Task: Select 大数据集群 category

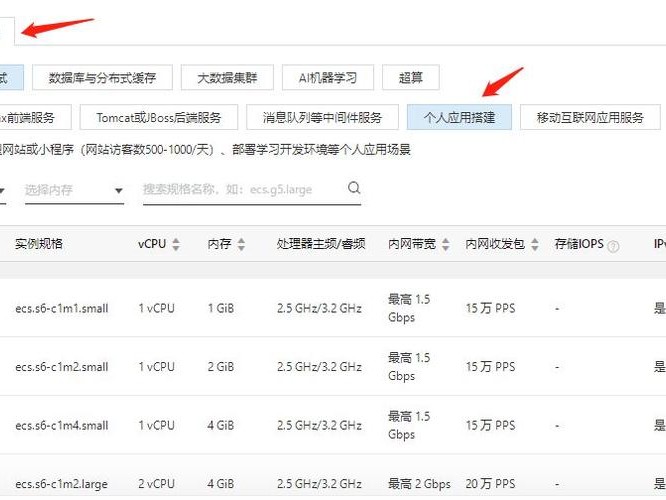Action: tap(227, 78)
